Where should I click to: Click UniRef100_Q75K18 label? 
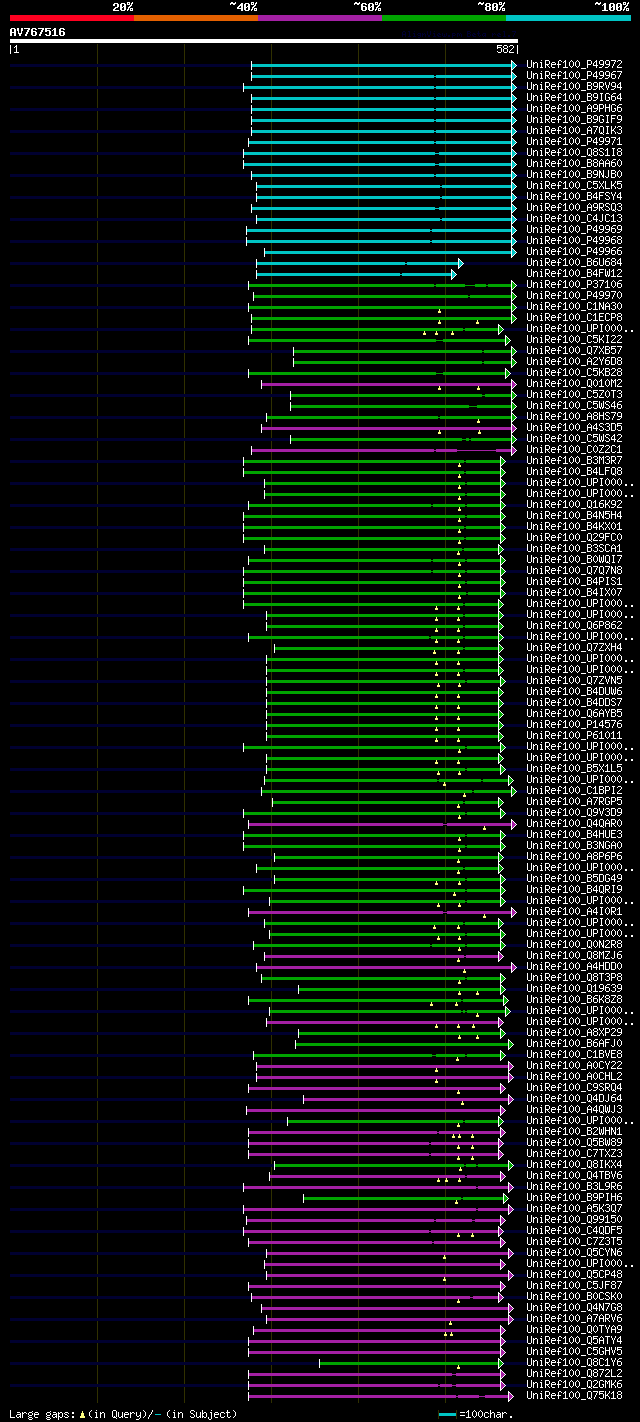pos(574,1395)
